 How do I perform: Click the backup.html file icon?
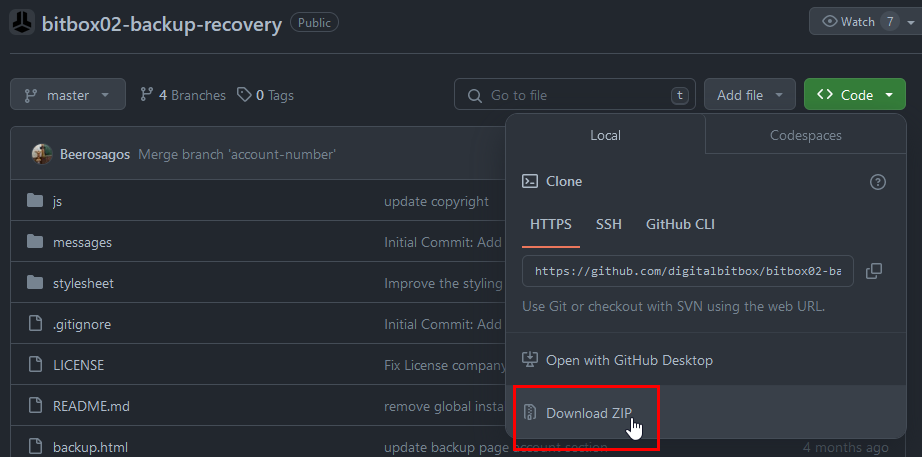click(35, 446)
